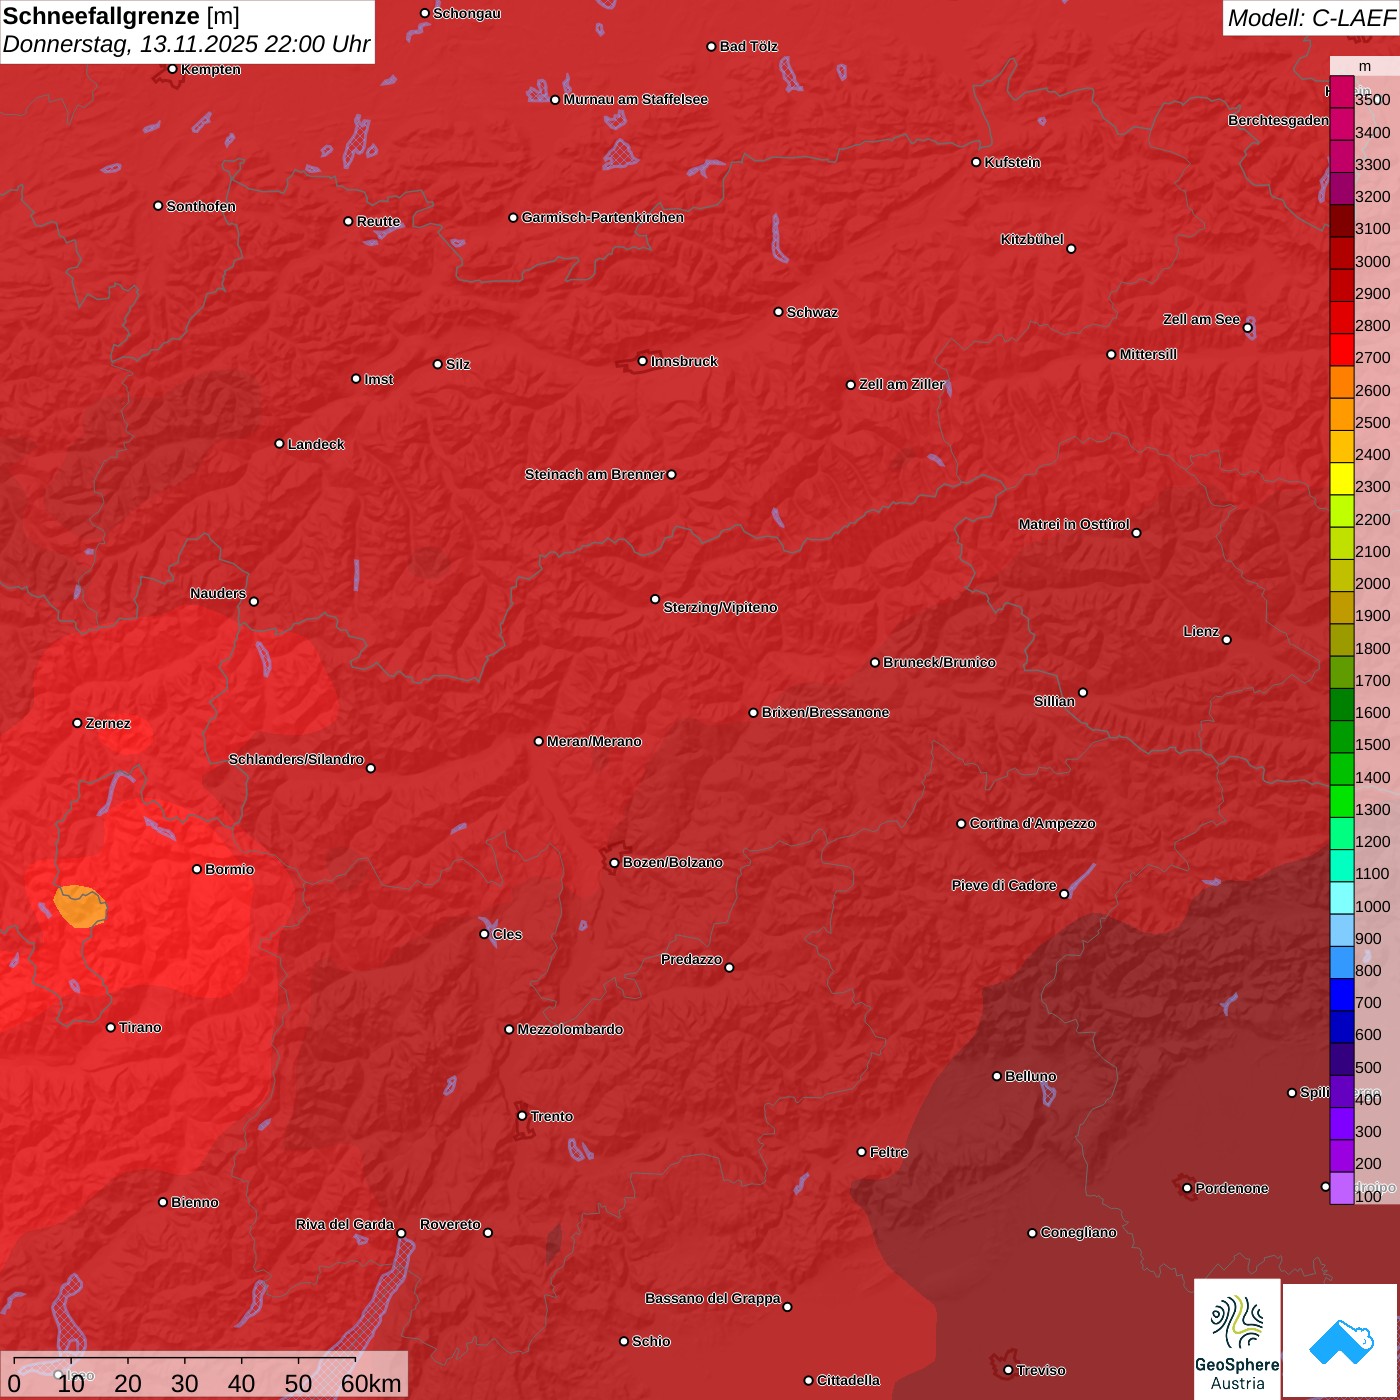Screen dimensions: 1400x1400
Task: Click the Modell: C-LAEF label
Action: point(1310,18)
